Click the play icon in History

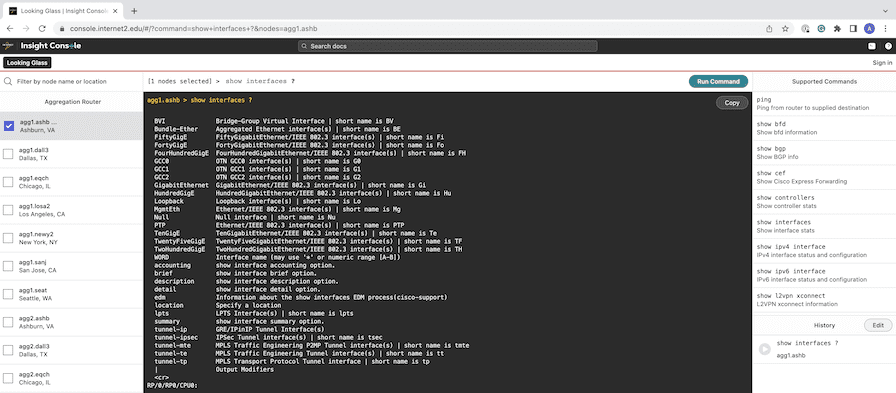click(765, 349)
